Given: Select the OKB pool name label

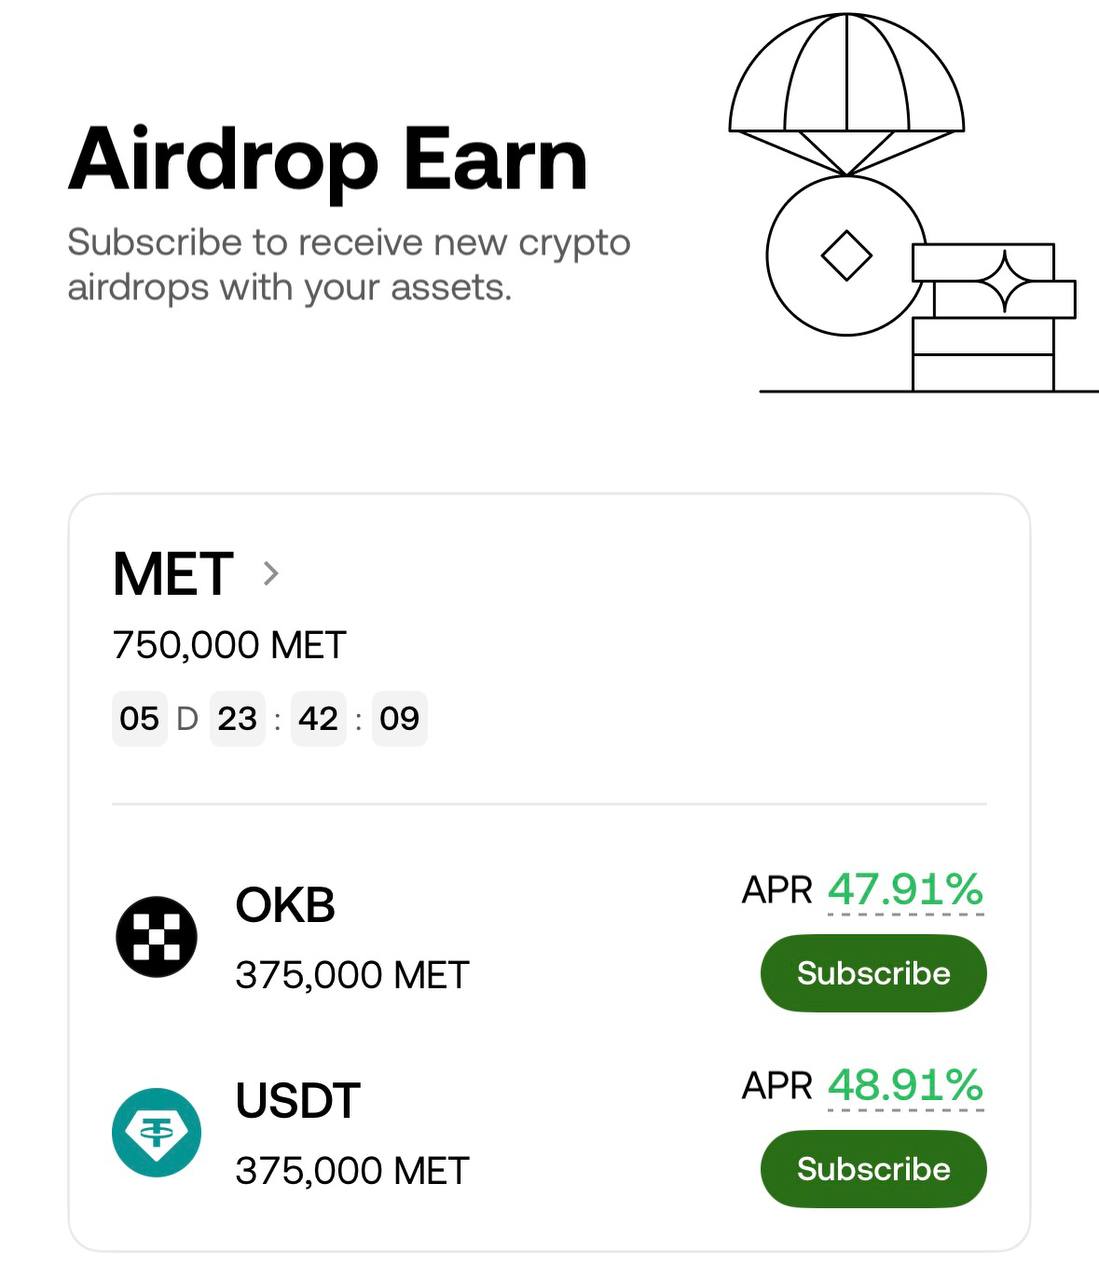Looking at the screenshot, I should [285, 905].
